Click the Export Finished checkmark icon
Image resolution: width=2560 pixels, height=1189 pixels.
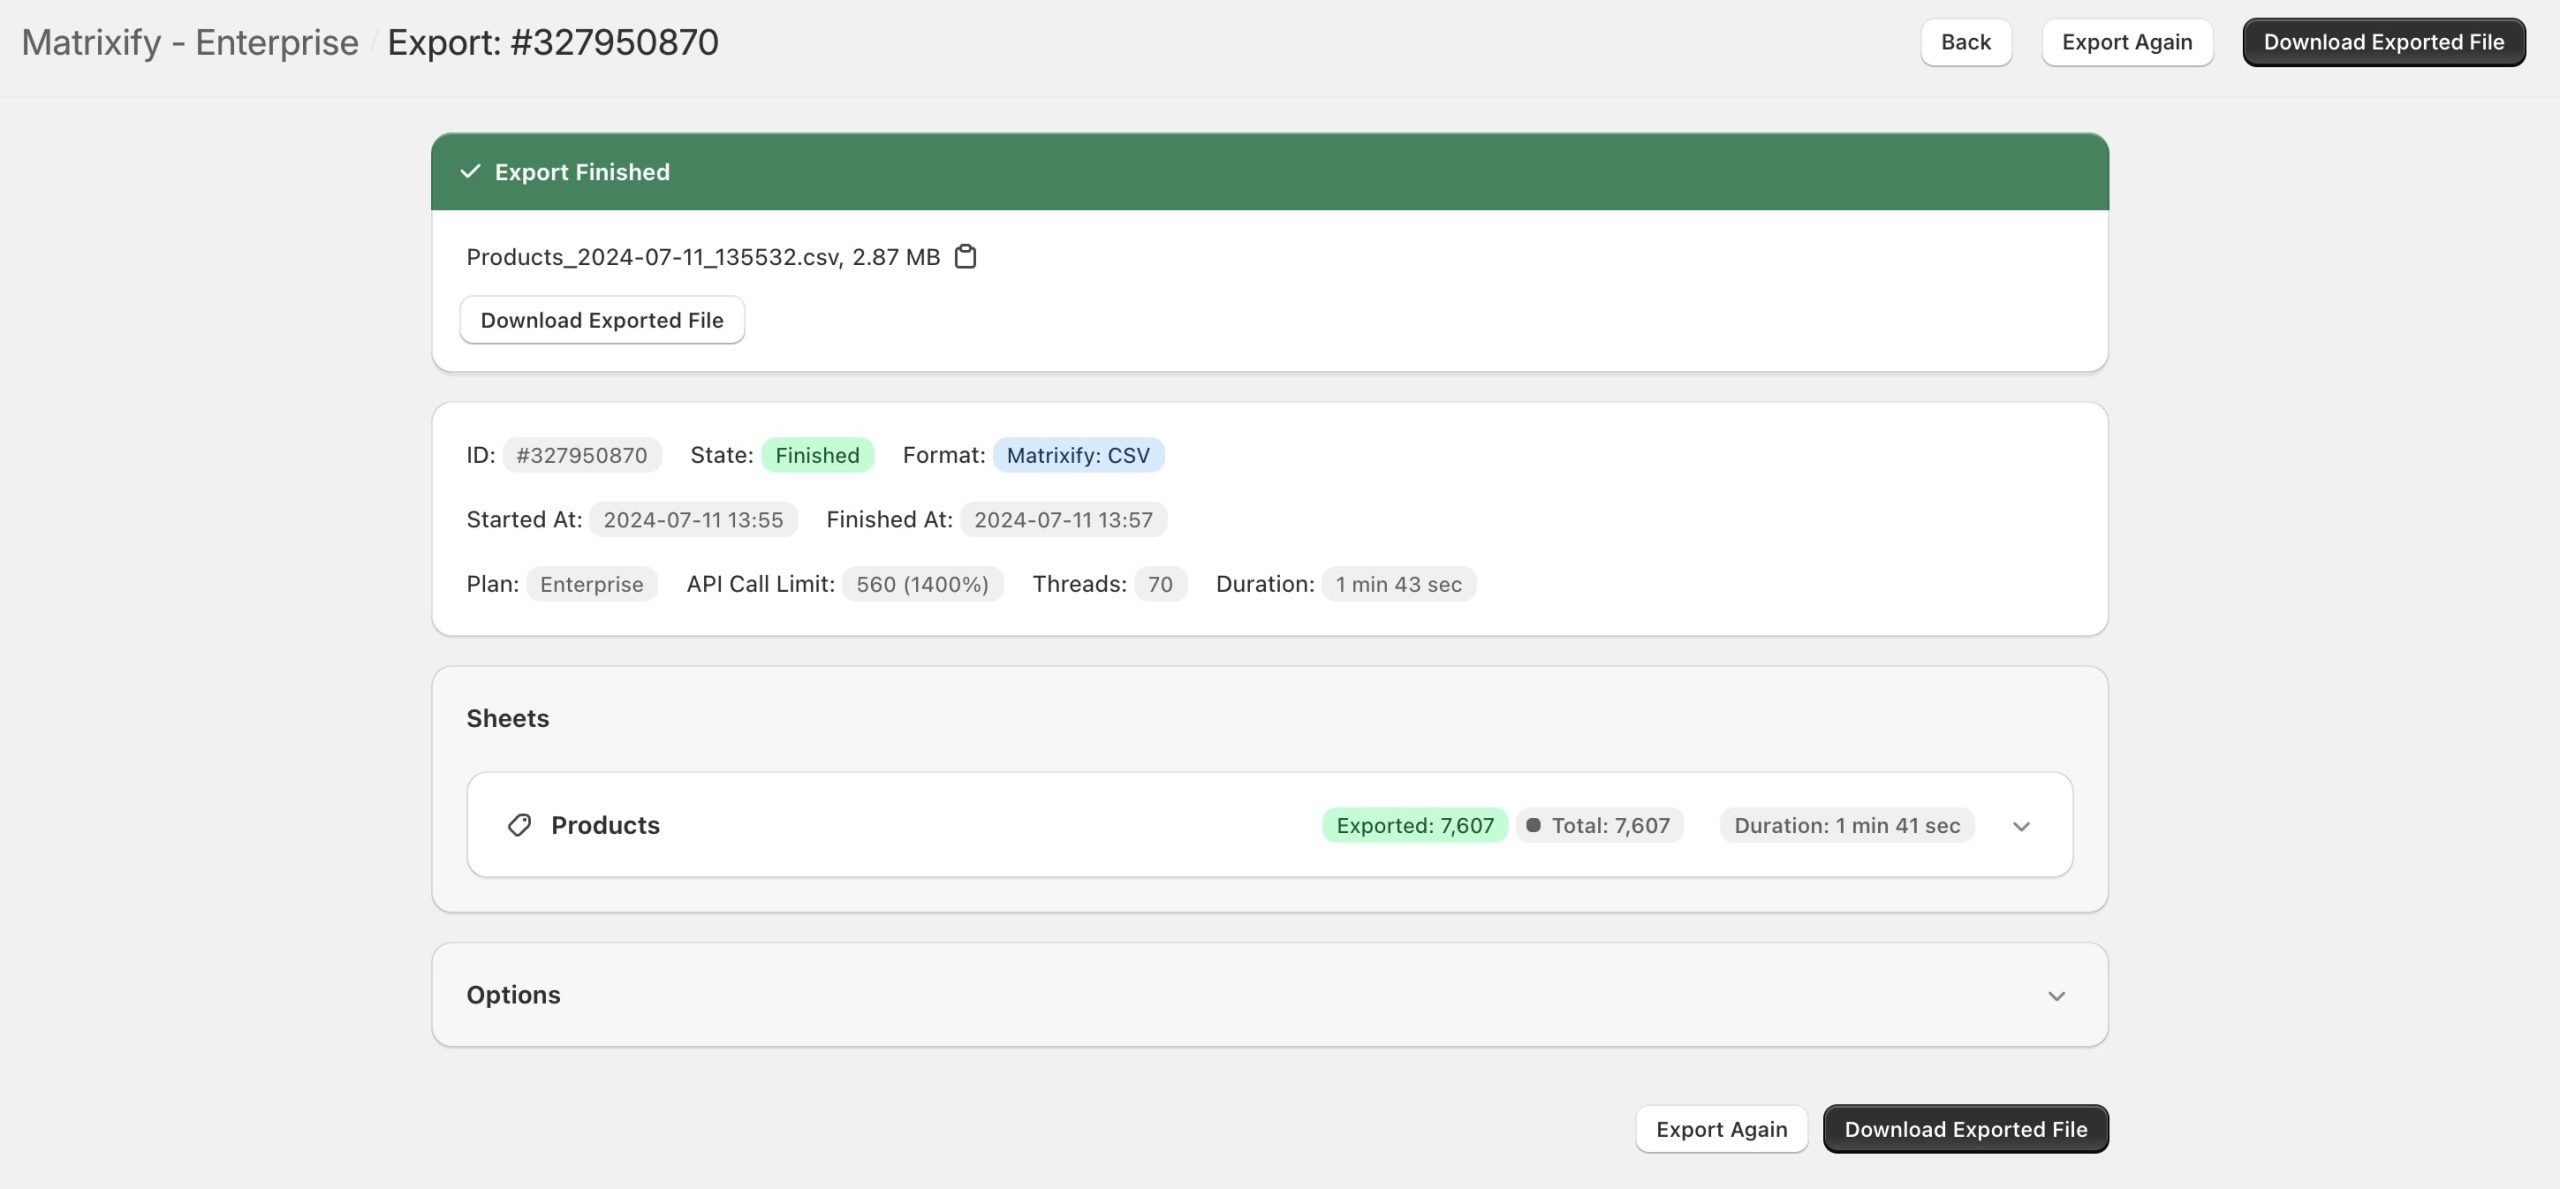coord(470,172)
